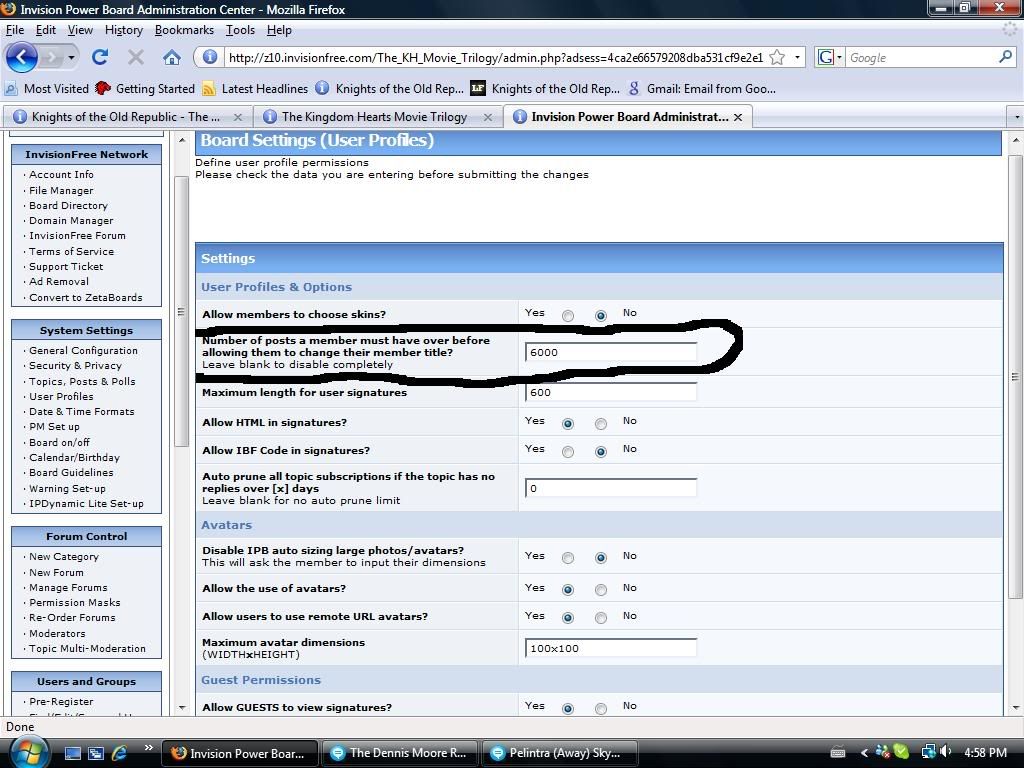
Task: Open the Bookmarks menu
Action: [x=184, y=30]
